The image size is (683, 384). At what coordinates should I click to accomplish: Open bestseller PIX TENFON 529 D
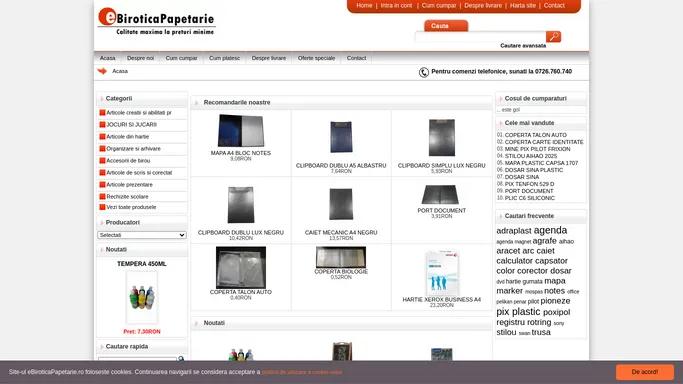529,184
